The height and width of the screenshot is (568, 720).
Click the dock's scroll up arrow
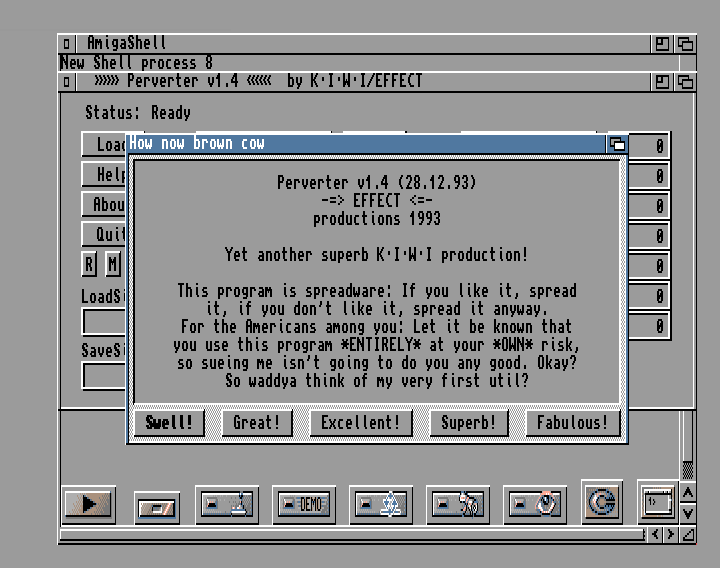(687, 493)
